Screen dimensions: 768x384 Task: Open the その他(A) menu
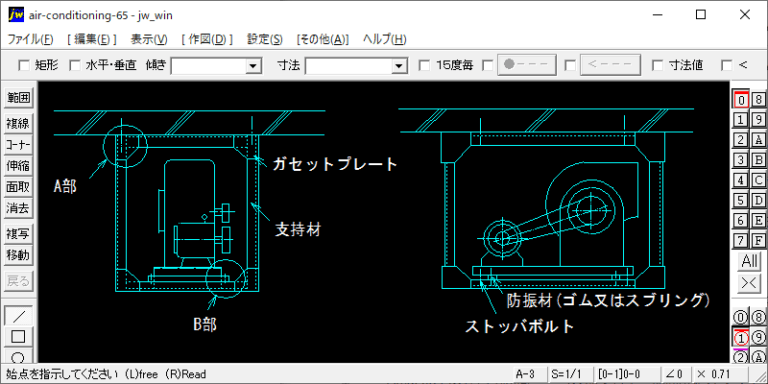[323, 40]
